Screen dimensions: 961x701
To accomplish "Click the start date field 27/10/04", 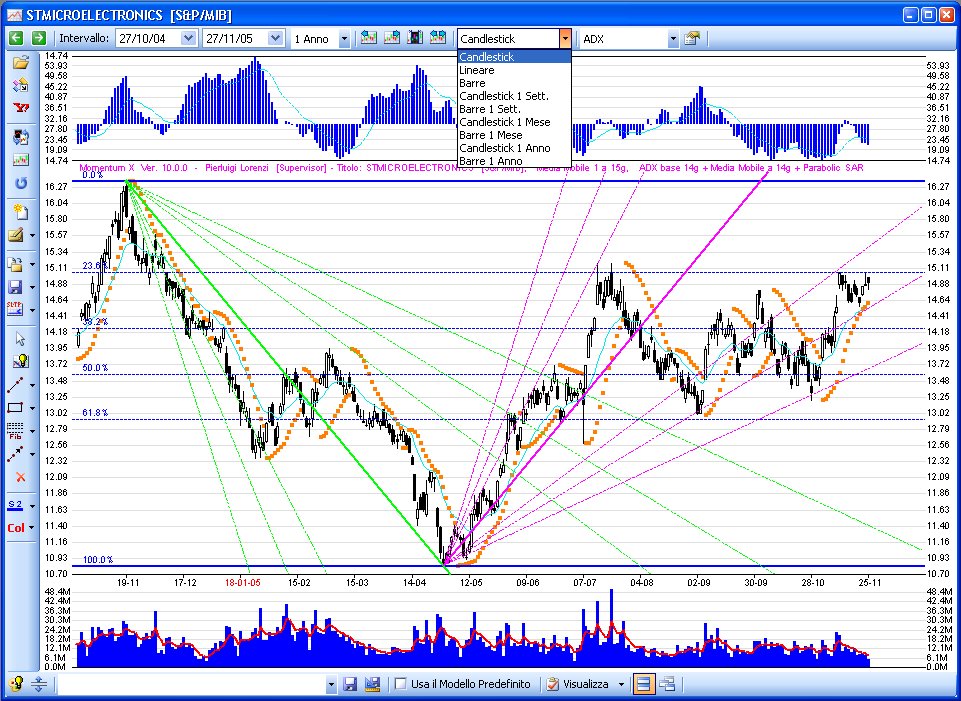I will 148,39.
